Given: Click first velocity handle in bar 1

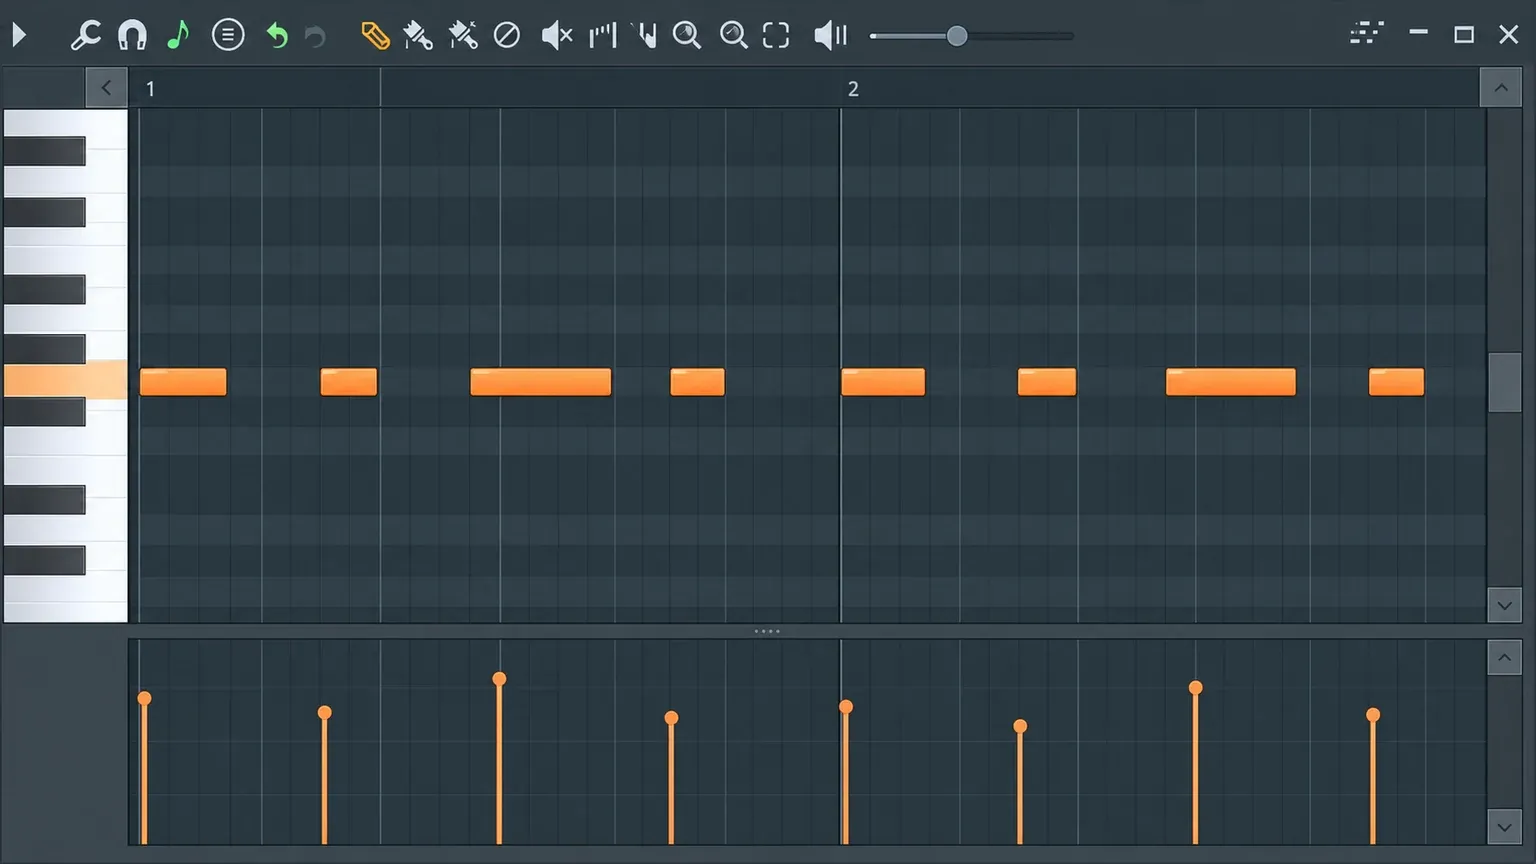Looking at the screenshot, I should tap(144, 698).
